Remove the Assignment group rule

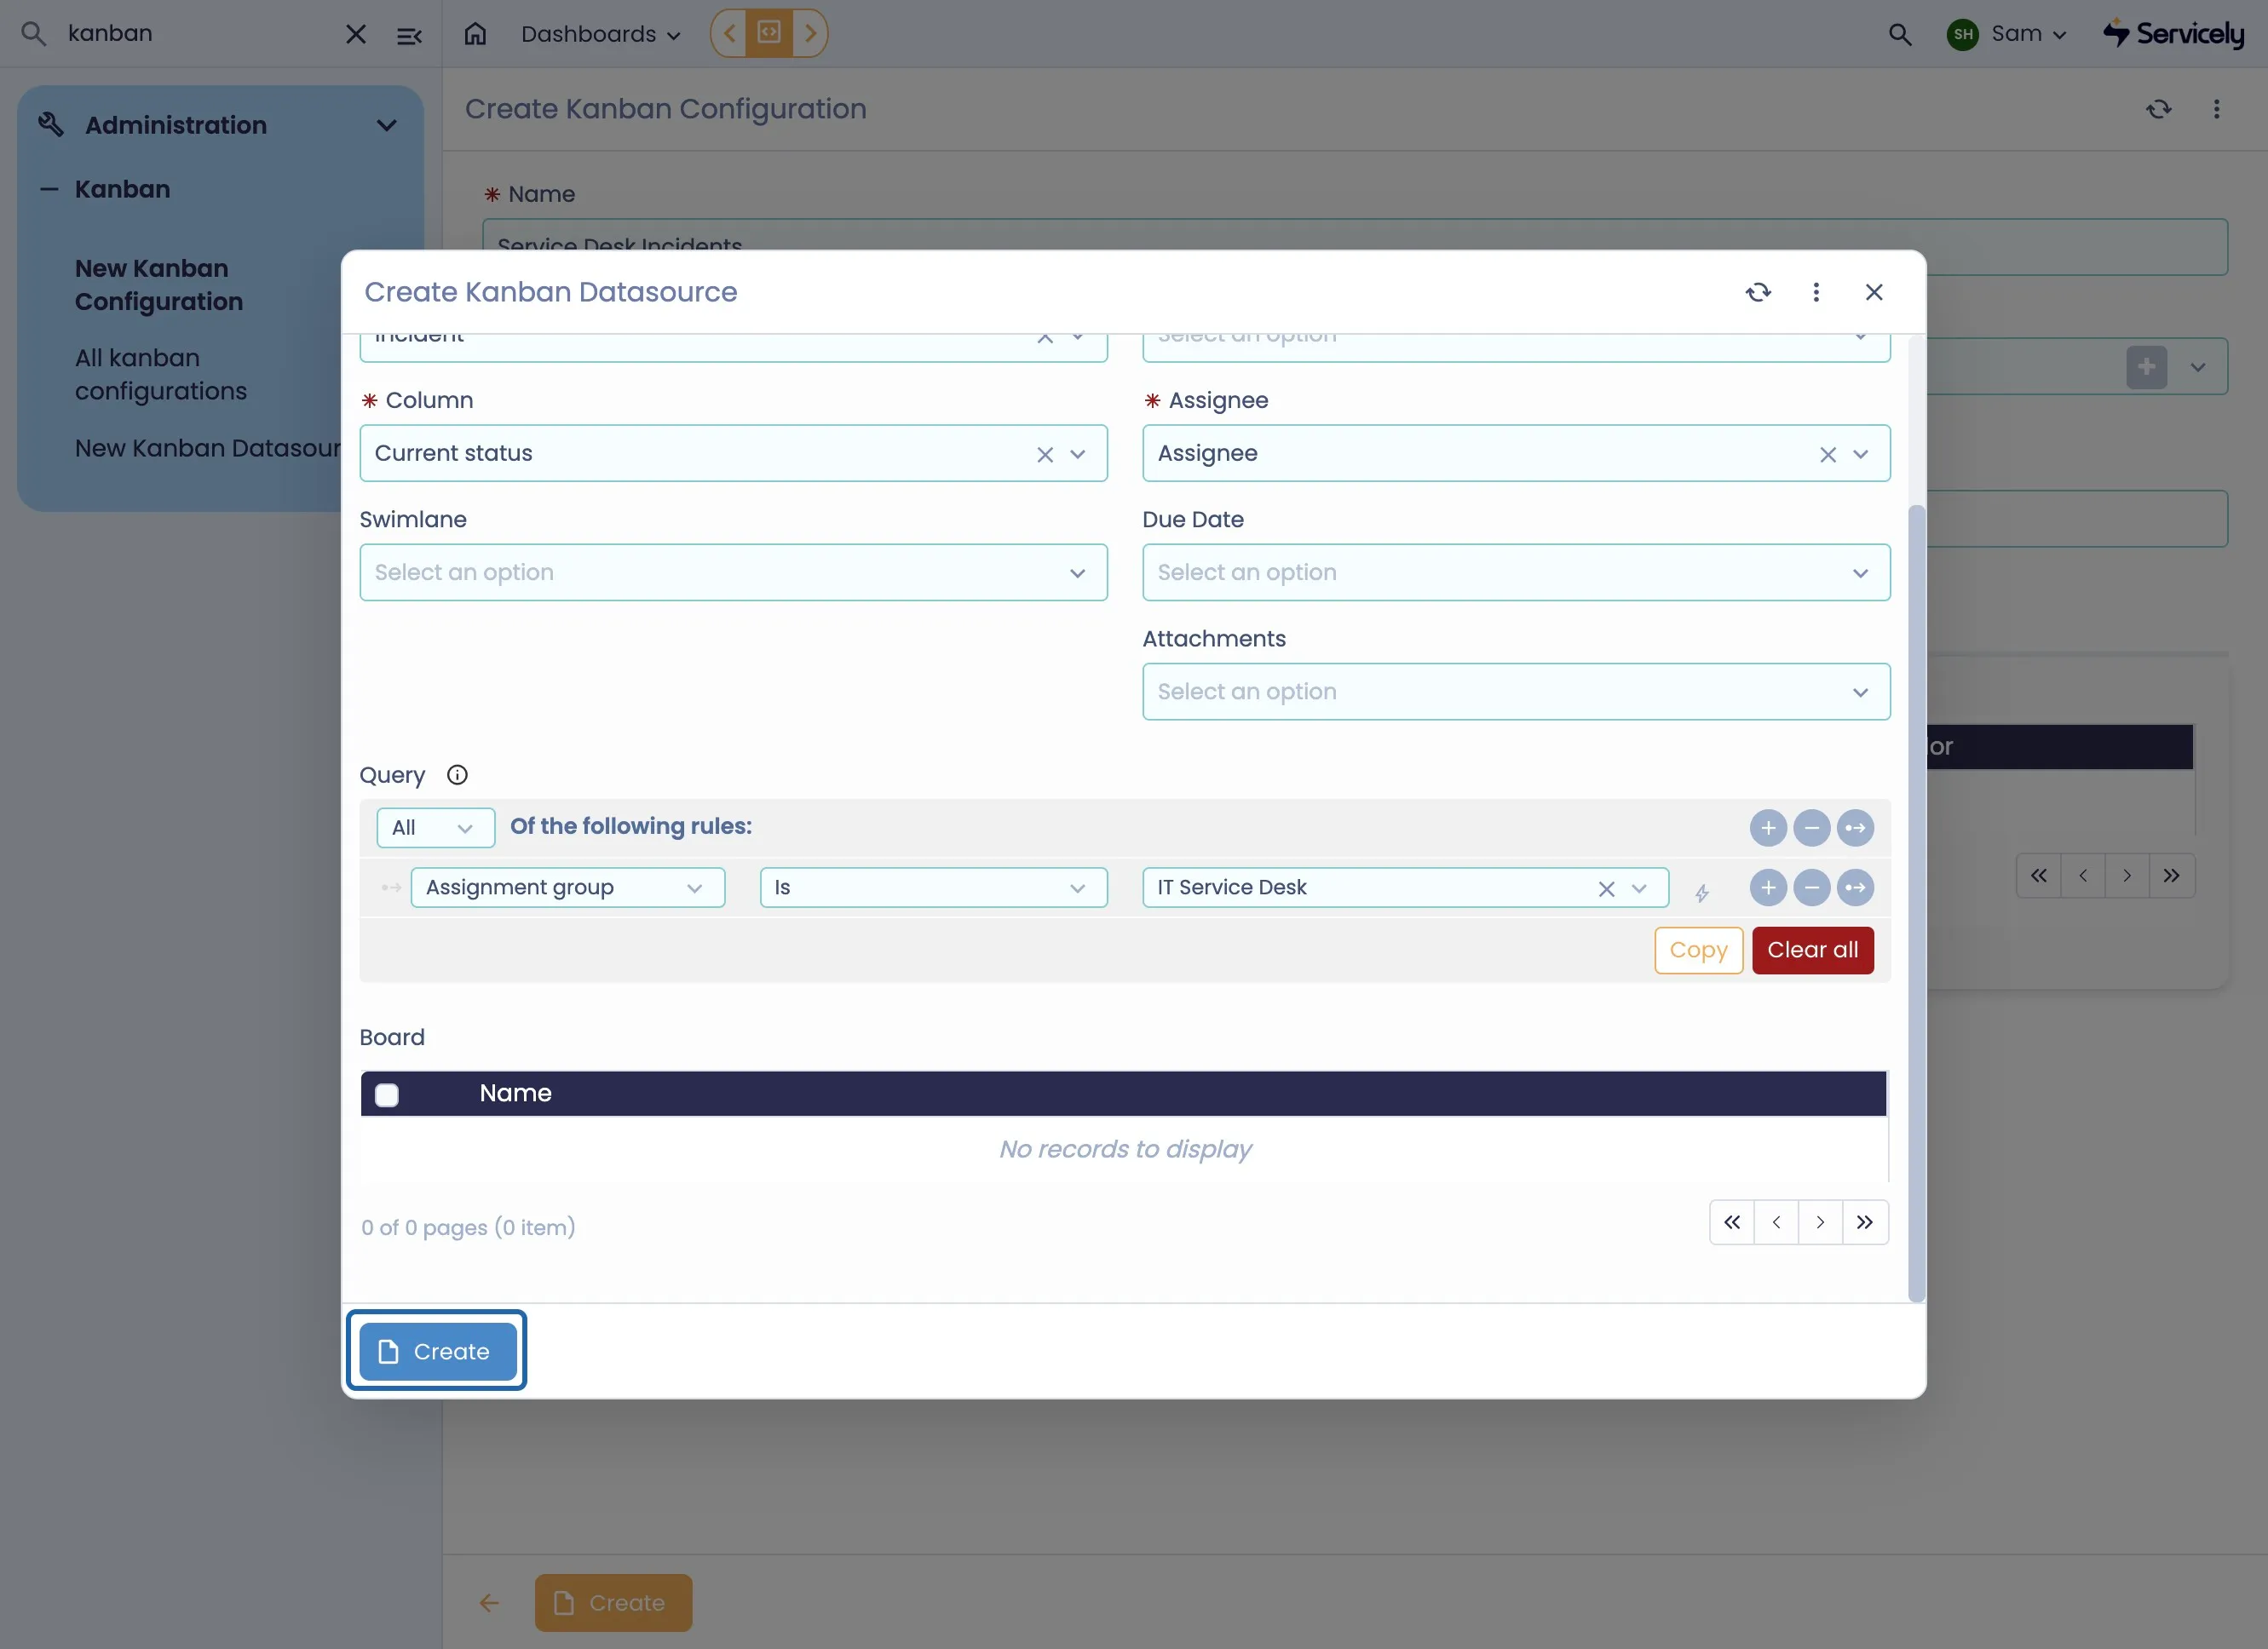click(1811, 888)
